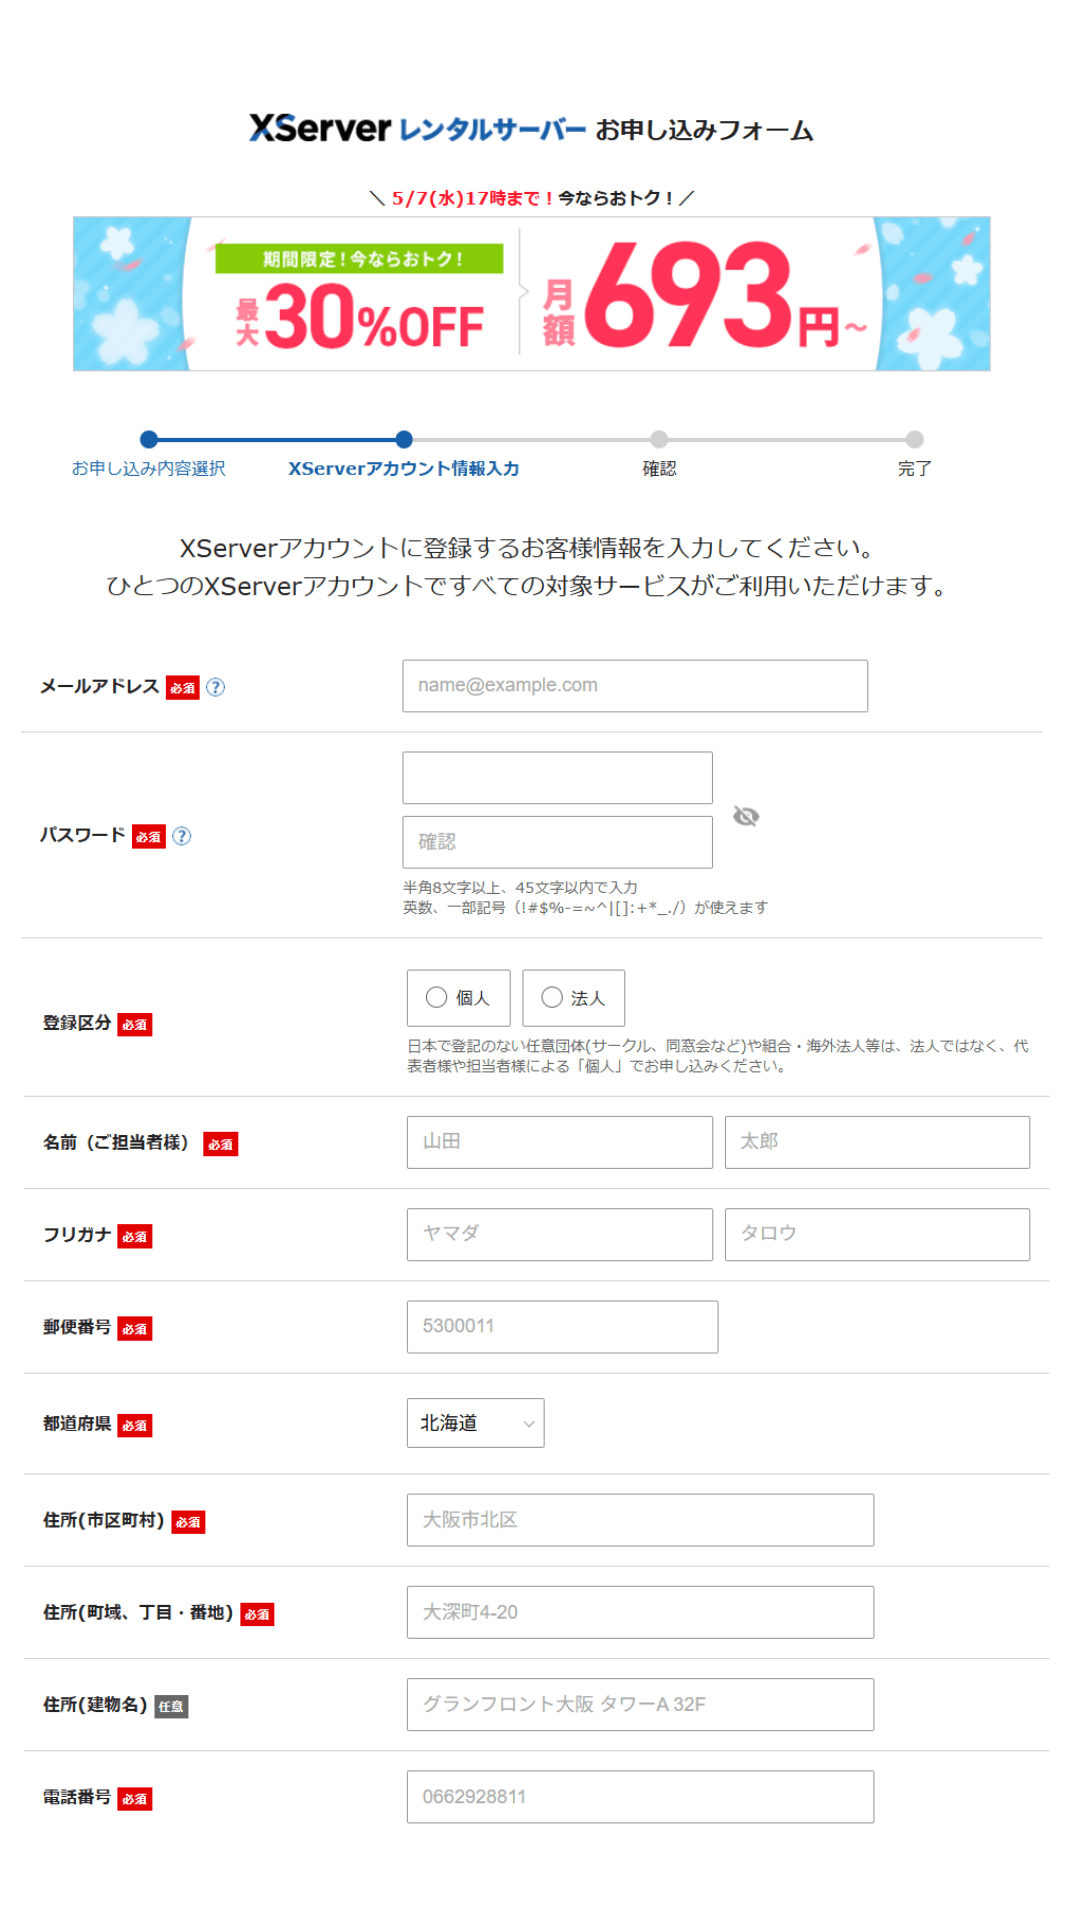Focus the 電話番号 field
The height and width of the screenshot is (1920, 1080).
pyautogui.click(x=640, y=1797)
